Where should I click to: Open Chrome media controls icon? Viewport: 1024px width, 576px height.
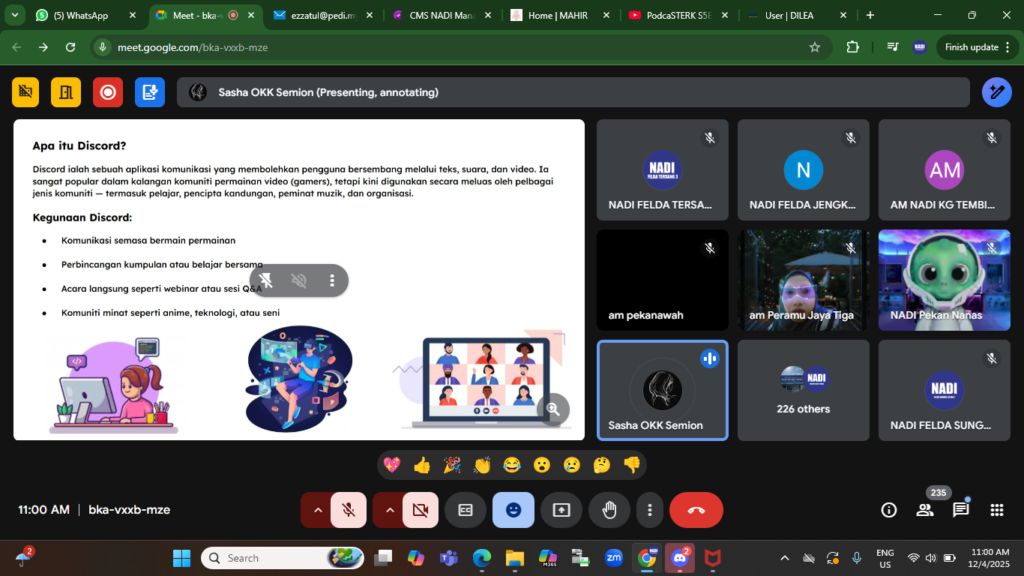892,47
